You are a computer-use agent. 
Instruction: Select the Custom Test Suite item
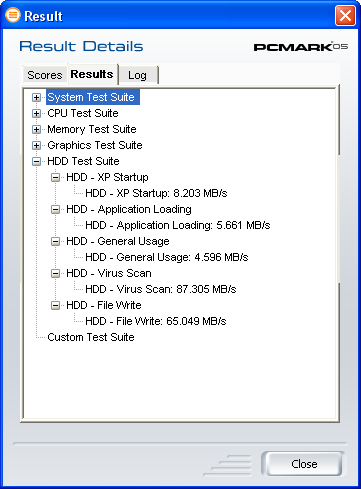(x=91, y=337)
